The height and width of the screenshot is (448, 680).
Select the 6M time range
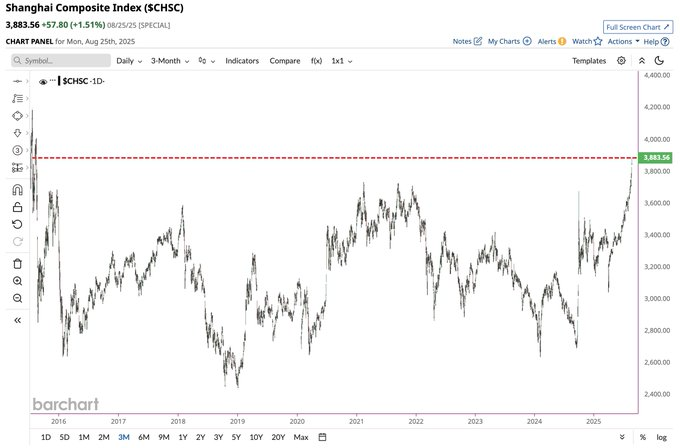point(144,437)
